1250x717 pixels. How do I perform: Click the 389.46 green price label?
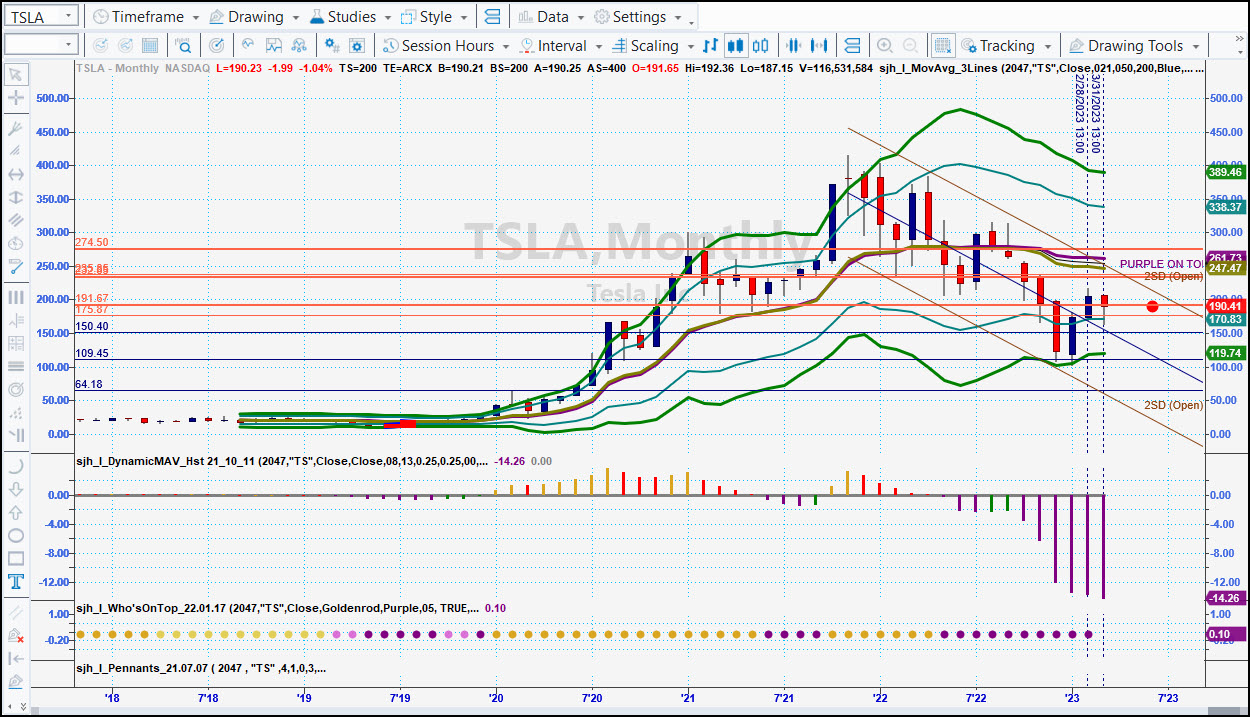click(x=1224, y=172)
